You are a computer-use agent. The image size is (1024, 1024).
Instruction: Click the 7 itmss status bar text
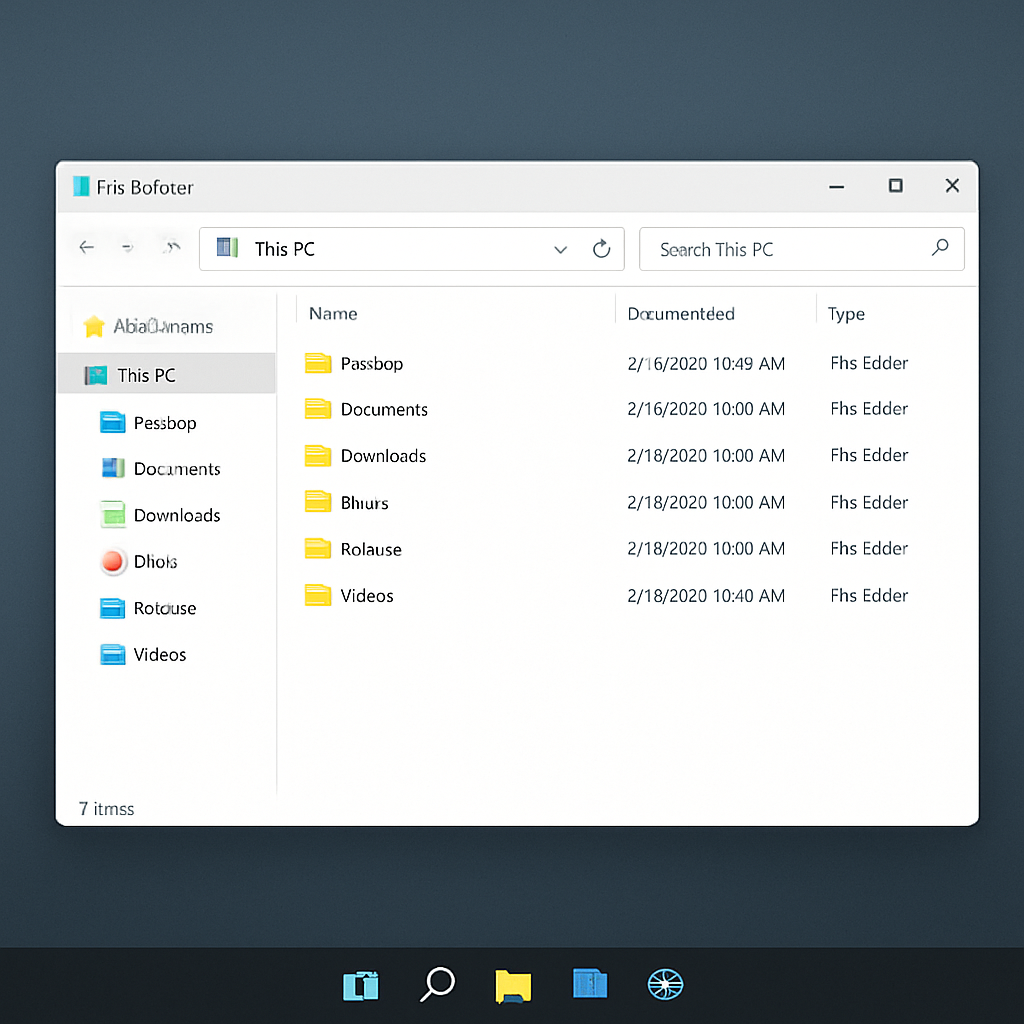pyautogui.click(x=106, y=808)
